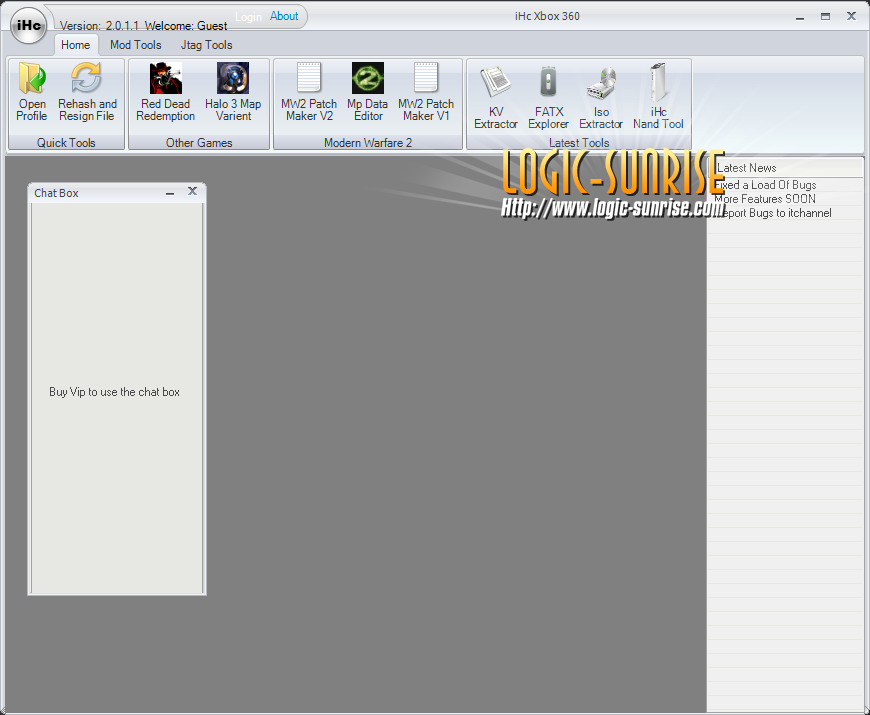Open the iHc application orb menu
870x715 pixels.
(x=28, y=26)
